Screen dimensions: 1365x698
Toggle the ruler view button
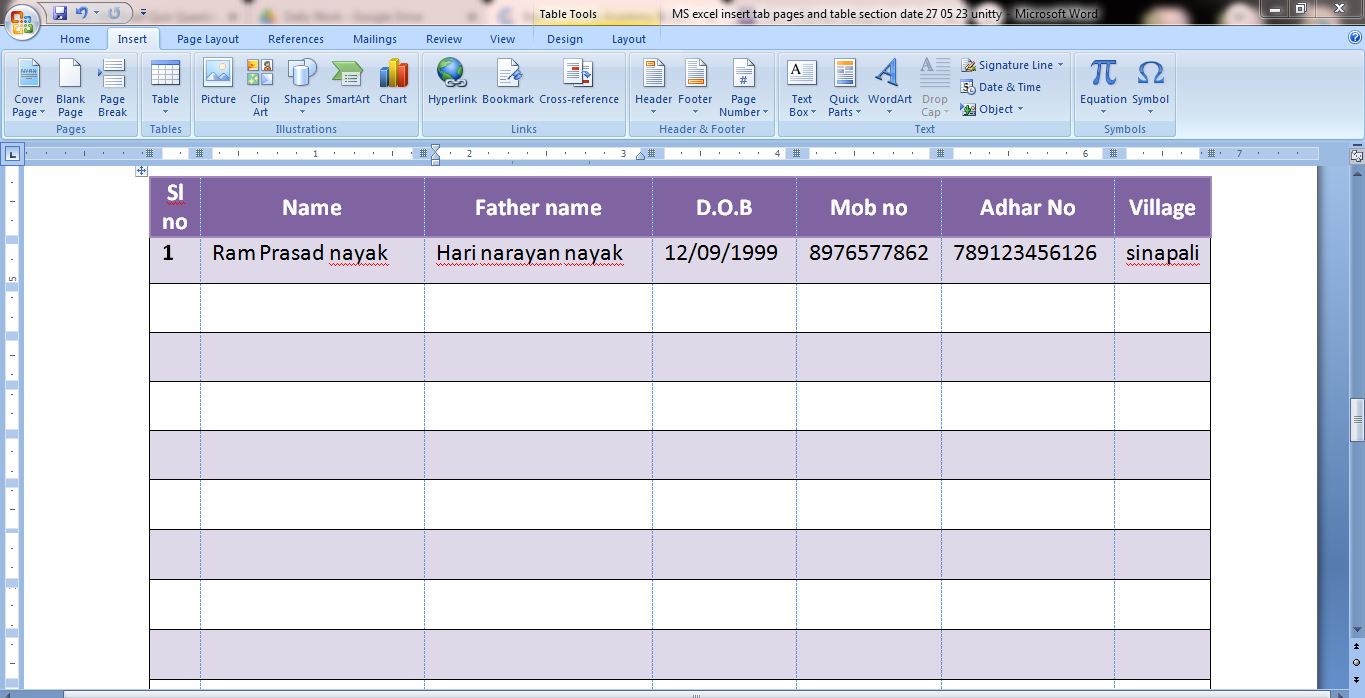click(x=1357, y=156)
